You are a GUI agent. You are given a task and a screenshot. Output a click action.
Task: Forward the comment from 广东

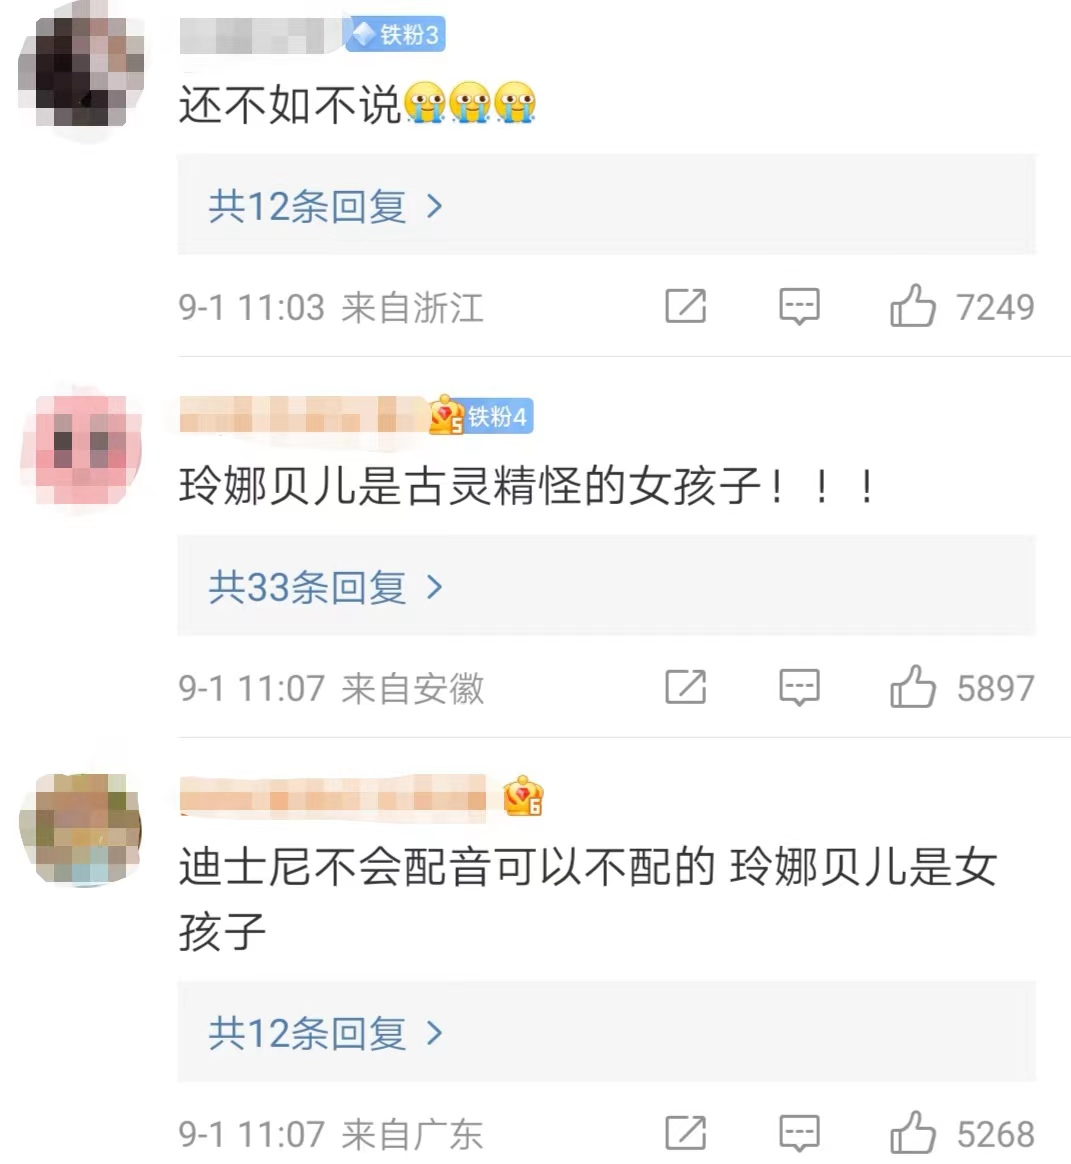pyautogui.click(x=685, y=1133)
